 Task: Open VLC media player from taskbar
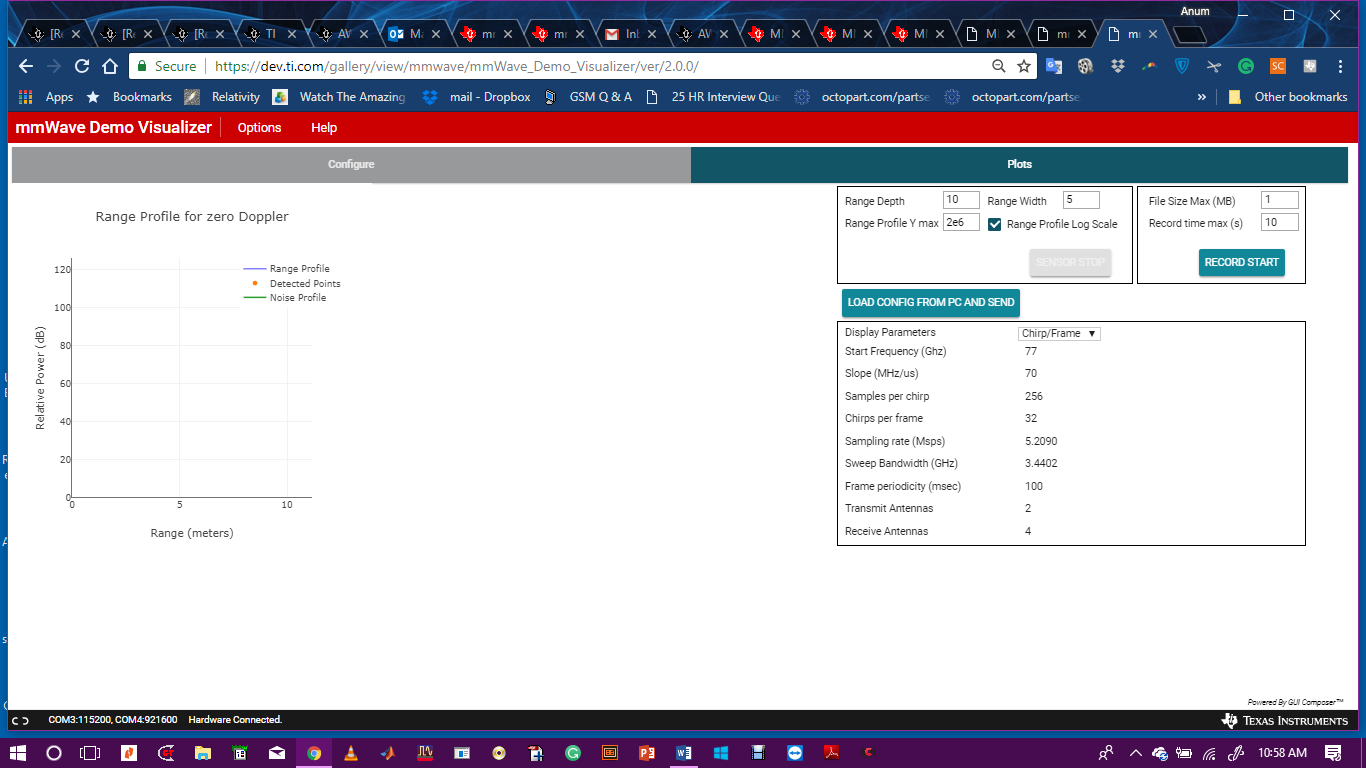click(350, 752)
